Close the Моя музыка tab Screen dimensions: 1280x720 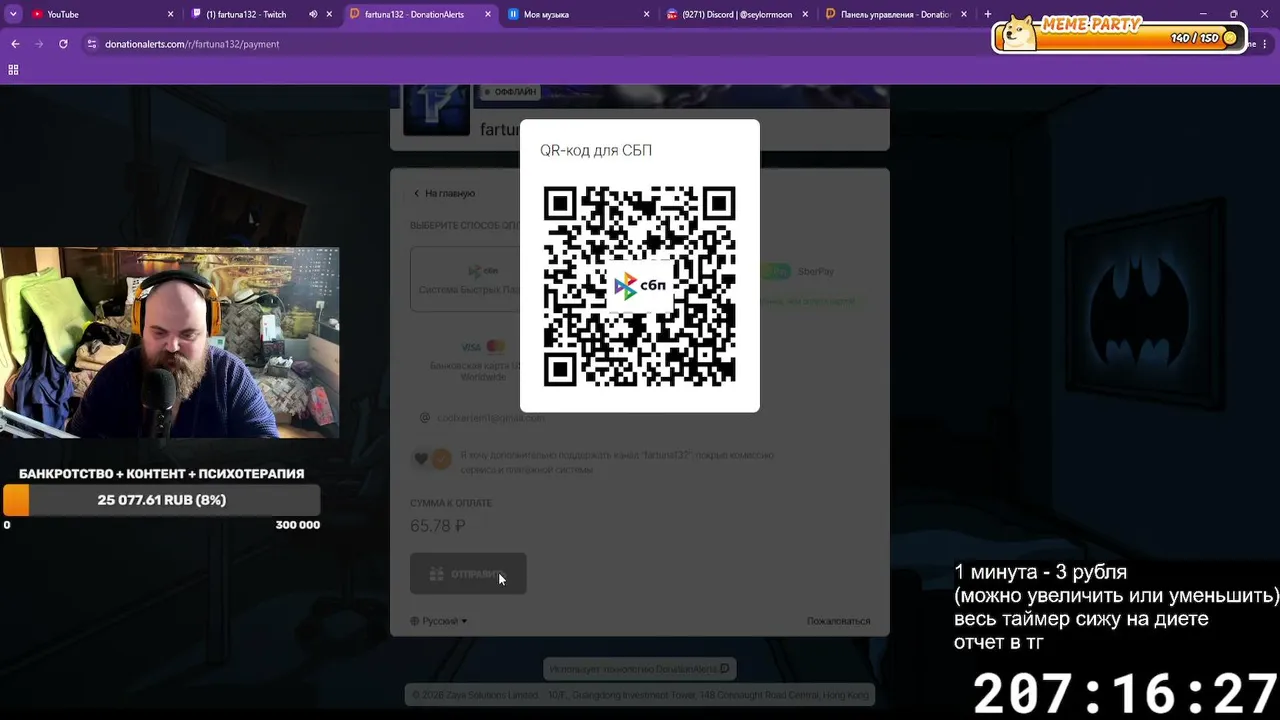tap(647, 14)
